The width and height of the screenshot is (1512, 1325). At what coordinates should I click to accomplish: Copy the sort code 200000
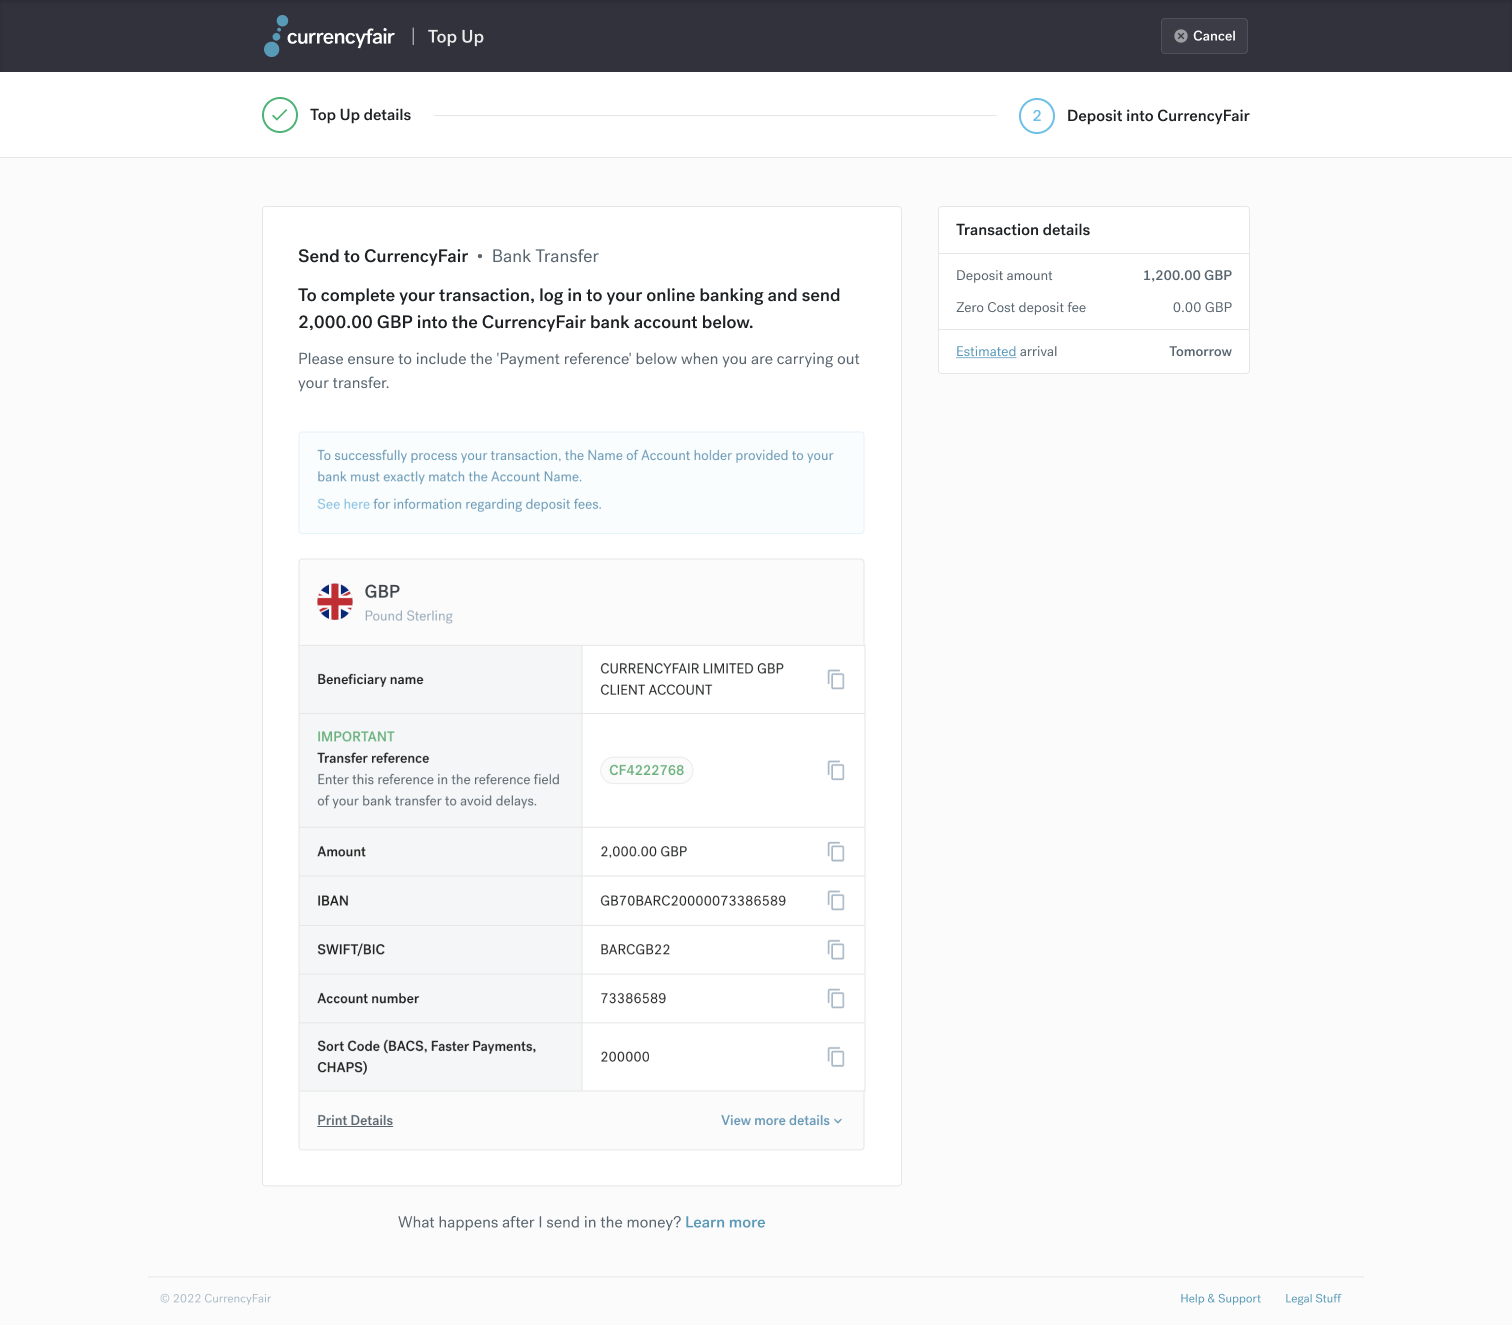point(836,1056)
